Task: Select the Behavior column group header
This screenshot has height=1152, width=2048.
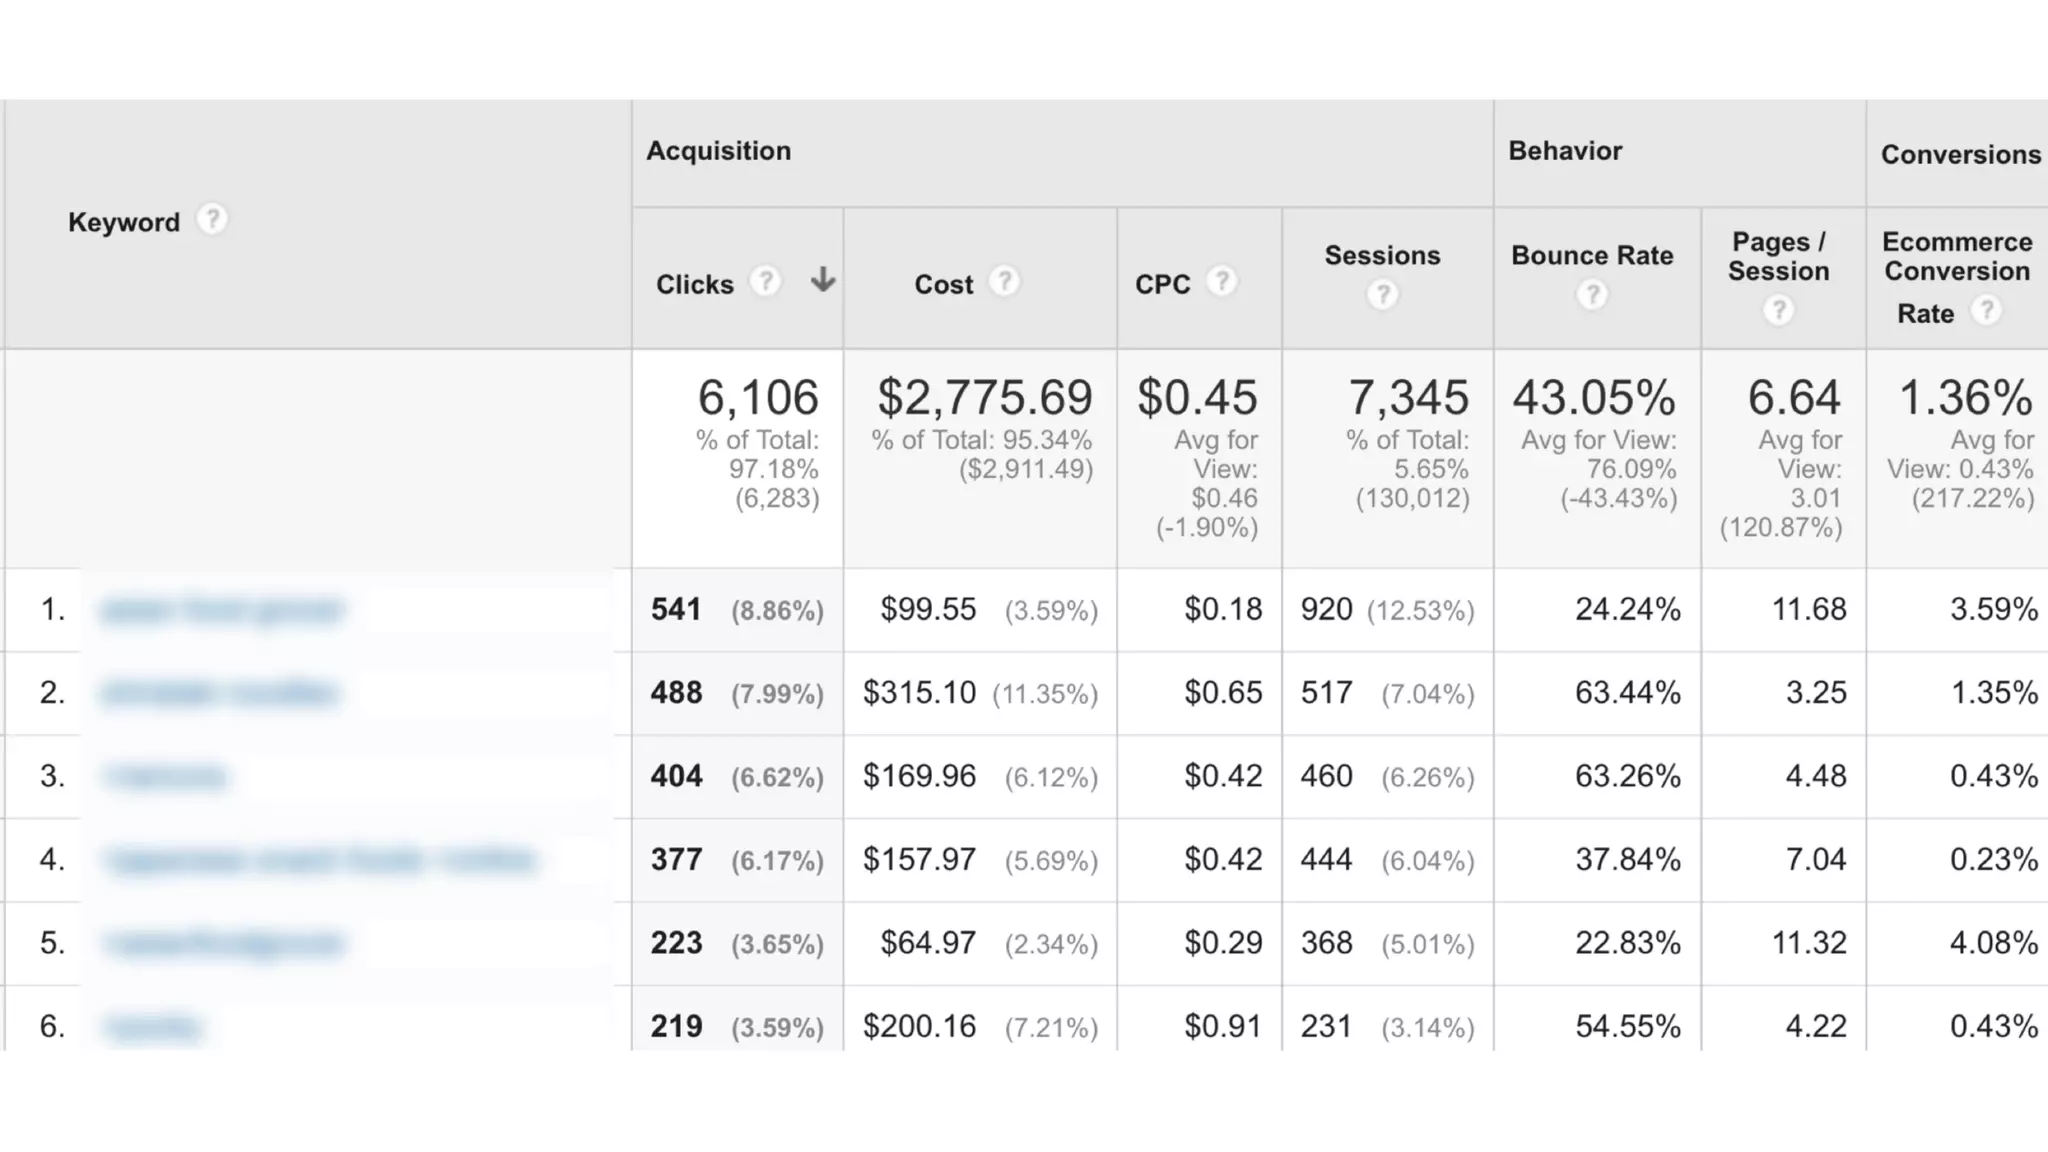Action: [x=1565, y=151]
